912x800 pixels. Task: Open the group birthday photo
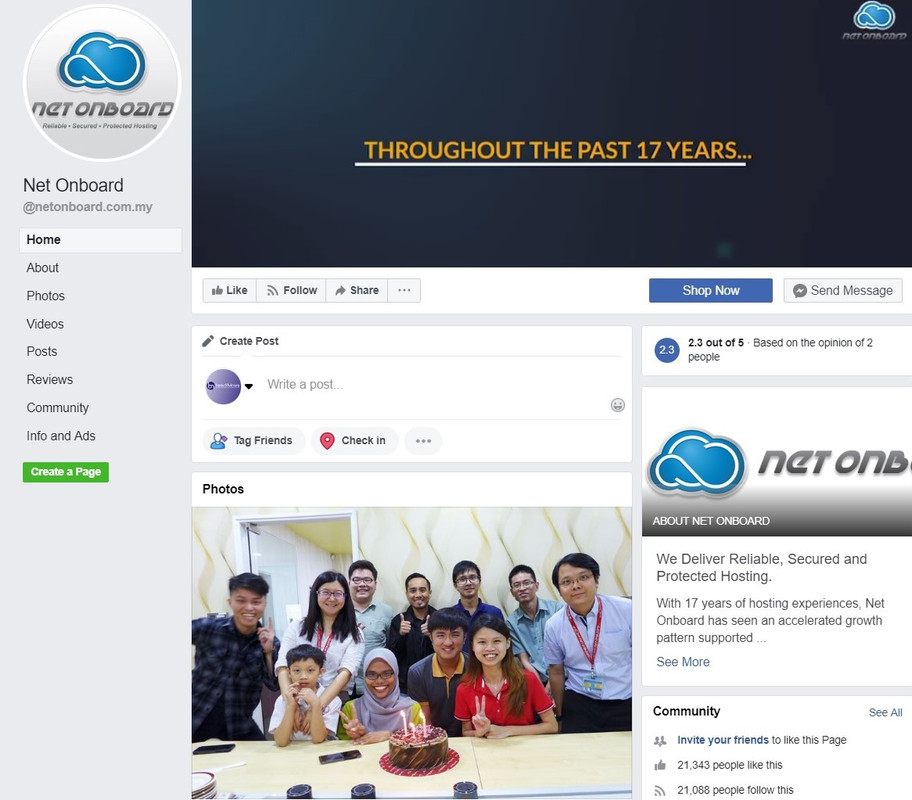coord(412,653)
